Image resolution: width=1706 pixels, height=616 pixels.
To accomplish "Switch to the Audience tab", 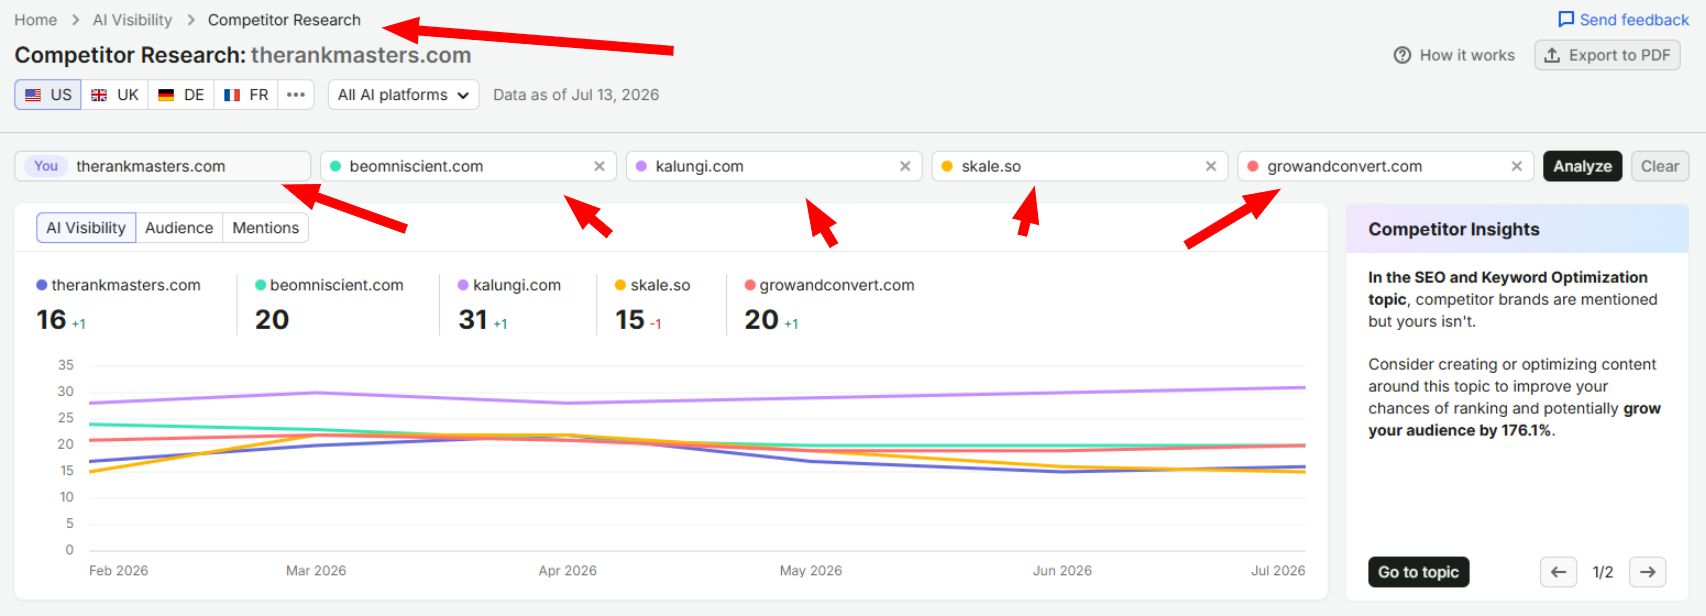I will pyautogui.click(x=179, y=228).
